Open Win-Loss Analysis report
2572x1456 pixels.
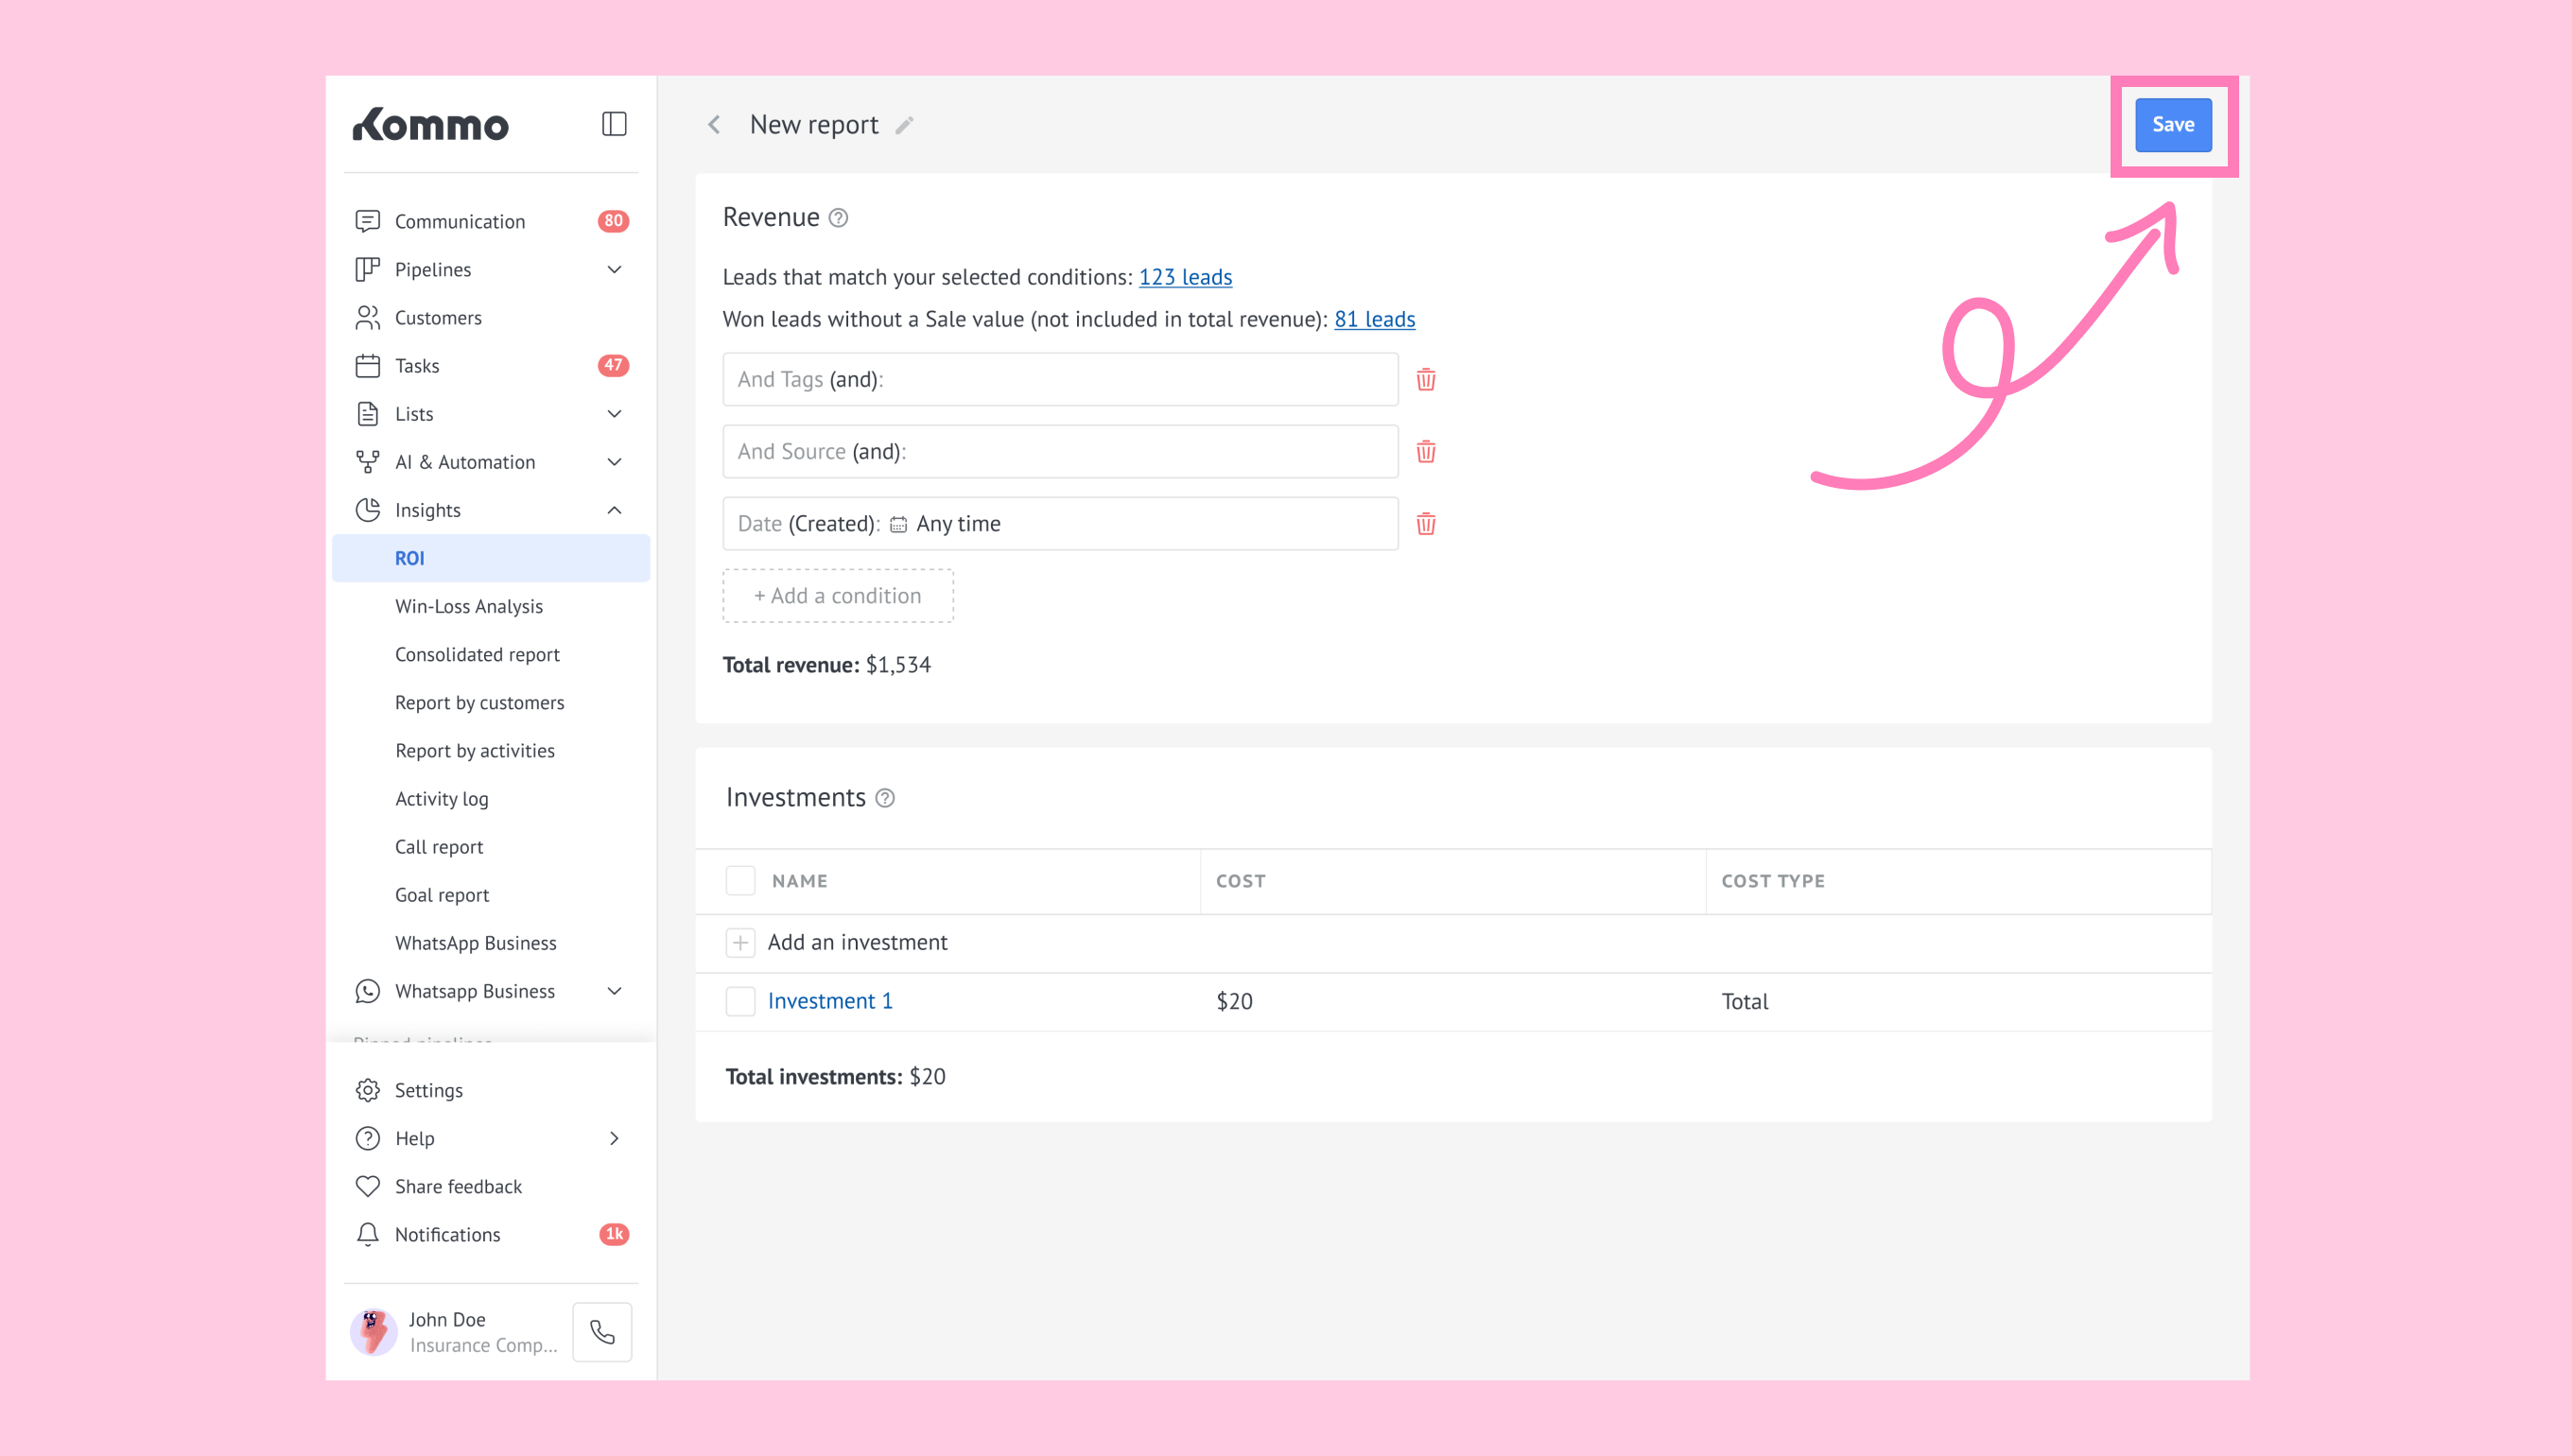click(468, 606)
